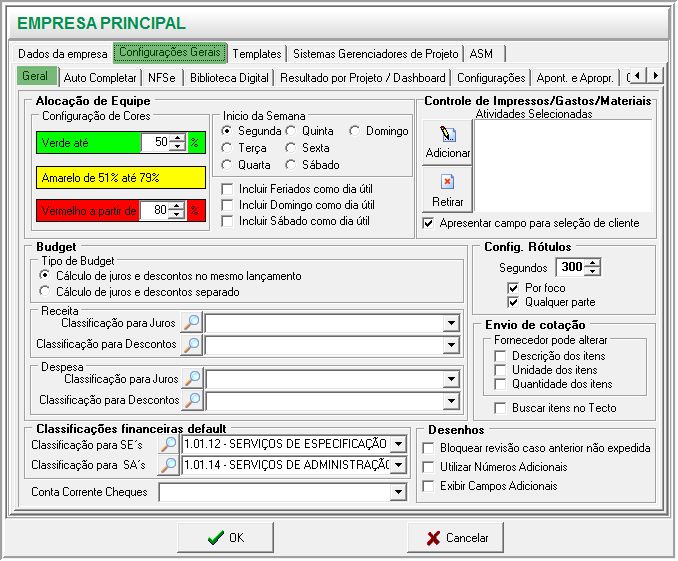Open the NFSe sub-tab
Screen dimensions: 678x561
162,78
